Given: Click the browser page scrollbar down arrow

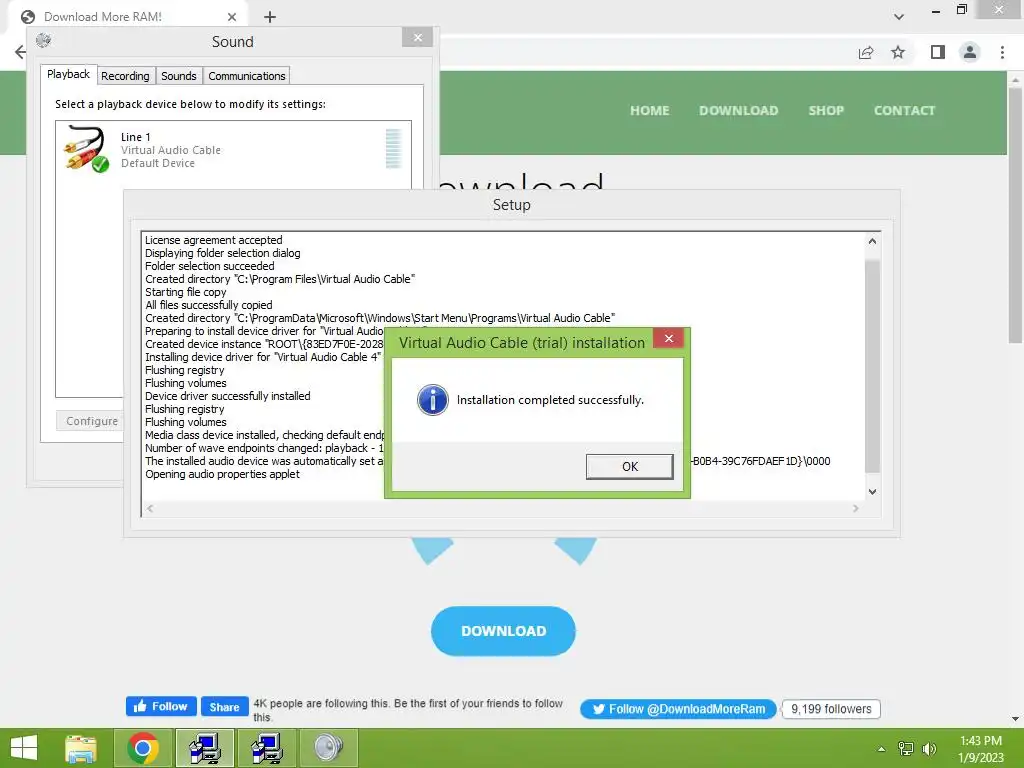Looking at the screenshot, I should (1015, 719).
